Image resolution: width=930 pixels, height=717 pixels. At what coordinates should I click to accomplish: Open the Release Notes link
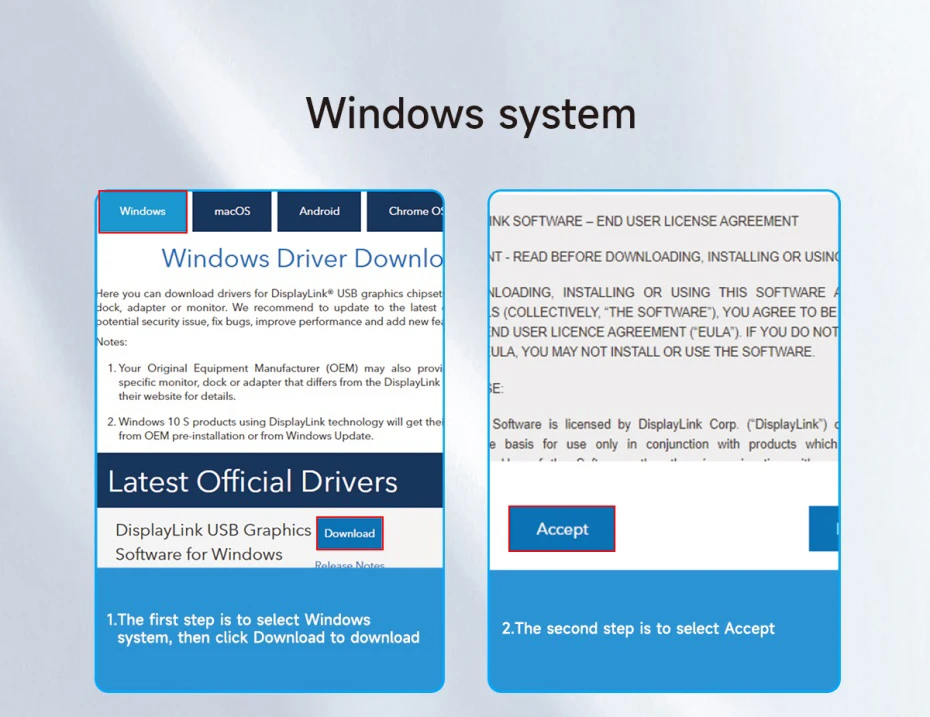point(349,565)
